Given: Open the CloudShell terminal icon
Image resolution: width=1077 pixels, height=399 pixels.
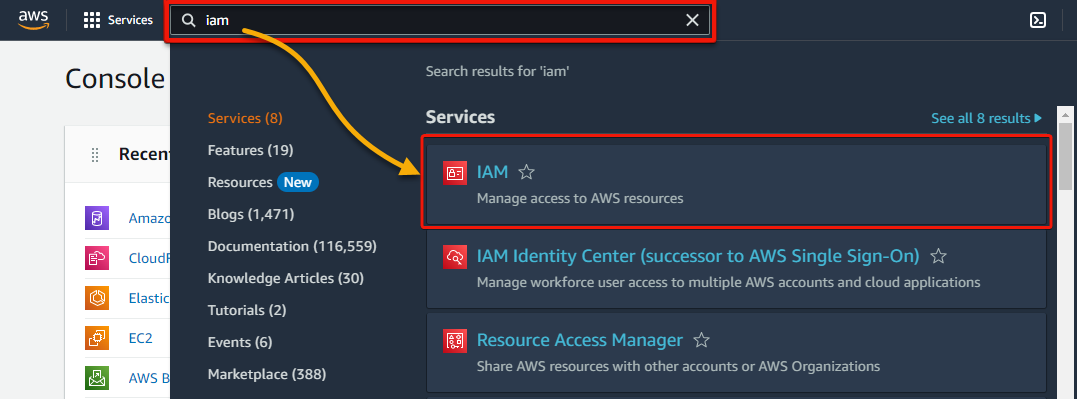Looking at the screenshot, I should (x=1038, y=21).
